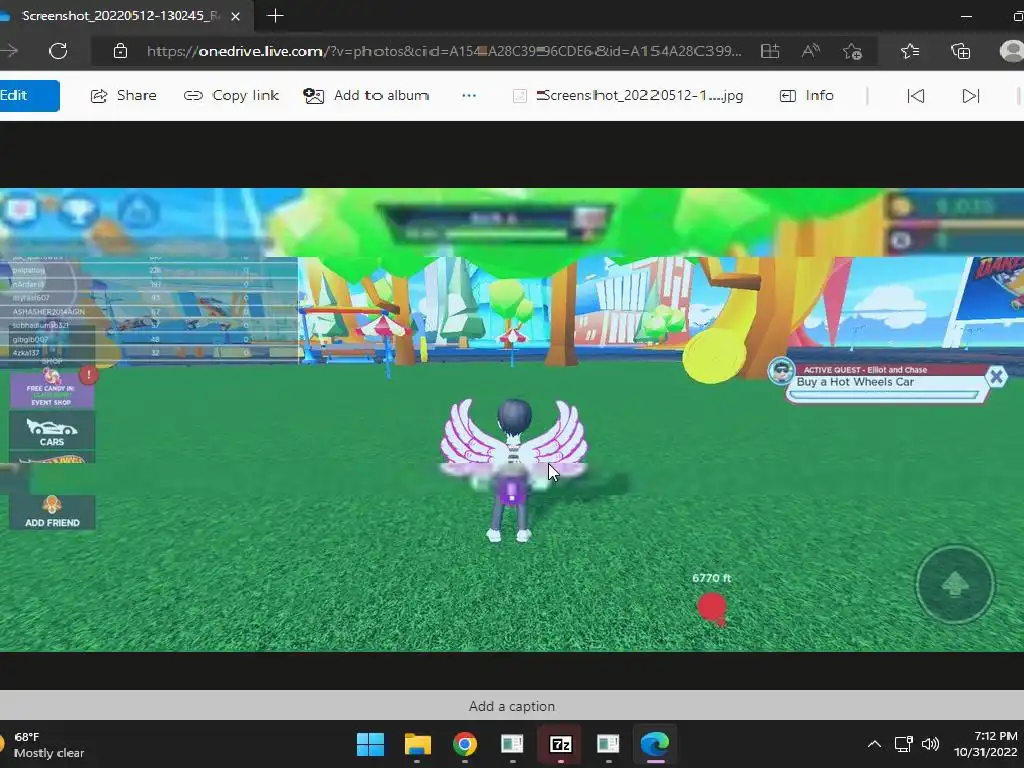The image size is (1024, 768).
Task: Tap the jump arrow circle button
Action: (x=955, y=584)
